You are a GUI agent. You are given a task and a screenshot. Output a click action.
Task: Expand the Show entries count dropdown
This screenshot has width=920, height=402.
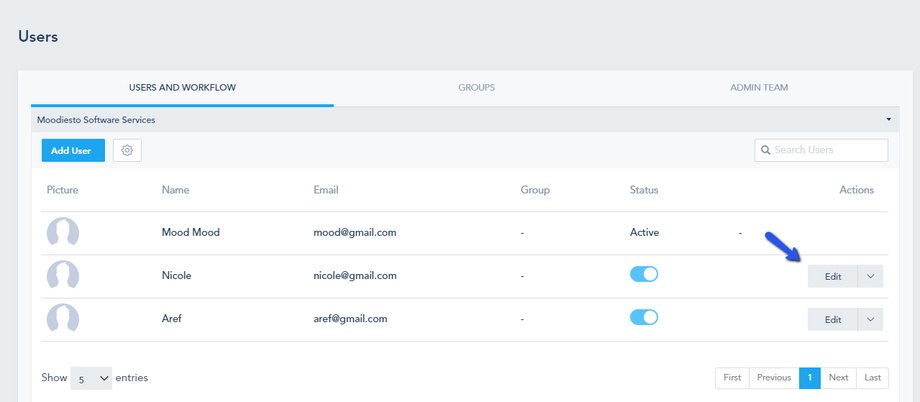[91, 379]
